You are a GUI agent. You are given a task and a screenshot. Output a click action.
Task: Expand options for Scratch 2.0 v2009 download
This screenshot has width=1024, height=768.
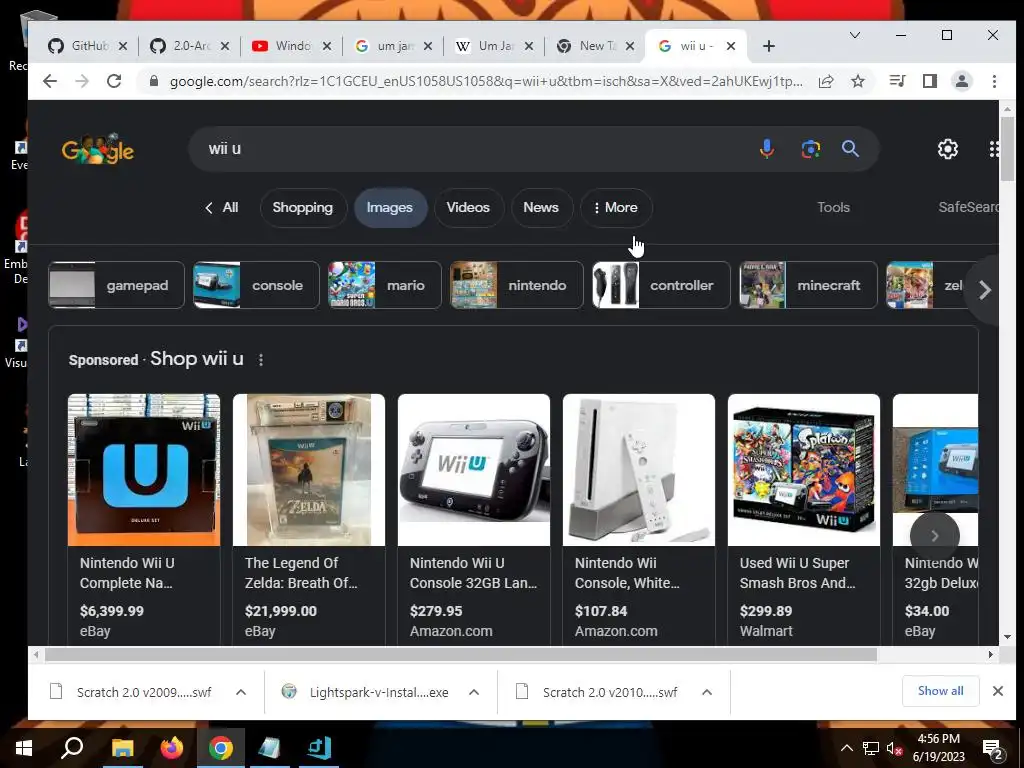241,692
